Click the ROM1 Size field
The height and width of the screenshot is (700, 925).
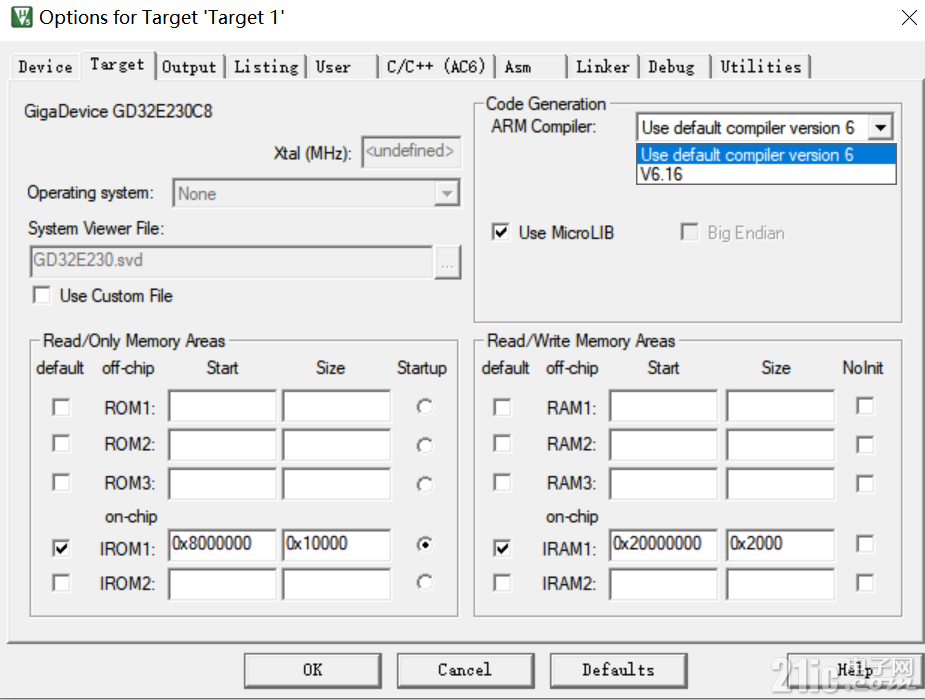point(336,405)
